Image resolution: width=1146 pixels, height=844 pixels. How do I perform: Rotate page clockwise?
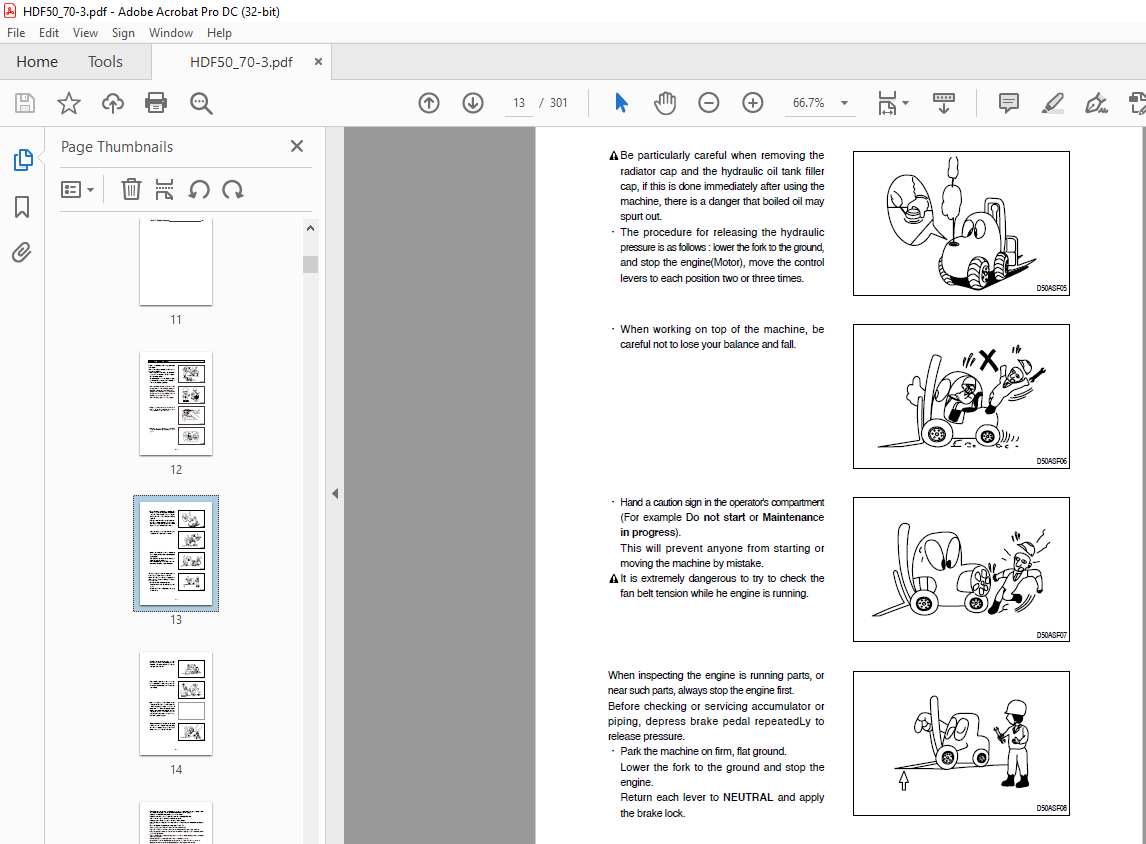[x=233, y=190]
